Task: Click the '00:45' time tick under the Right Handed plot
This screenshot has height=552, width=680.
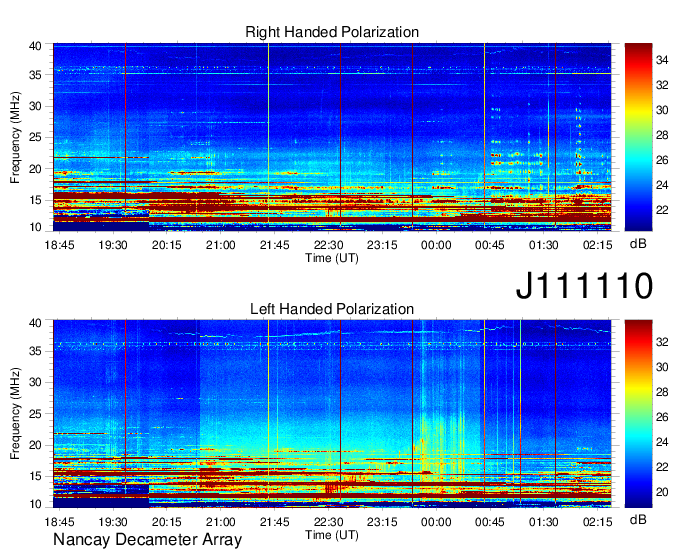Action: click(490, 245)
